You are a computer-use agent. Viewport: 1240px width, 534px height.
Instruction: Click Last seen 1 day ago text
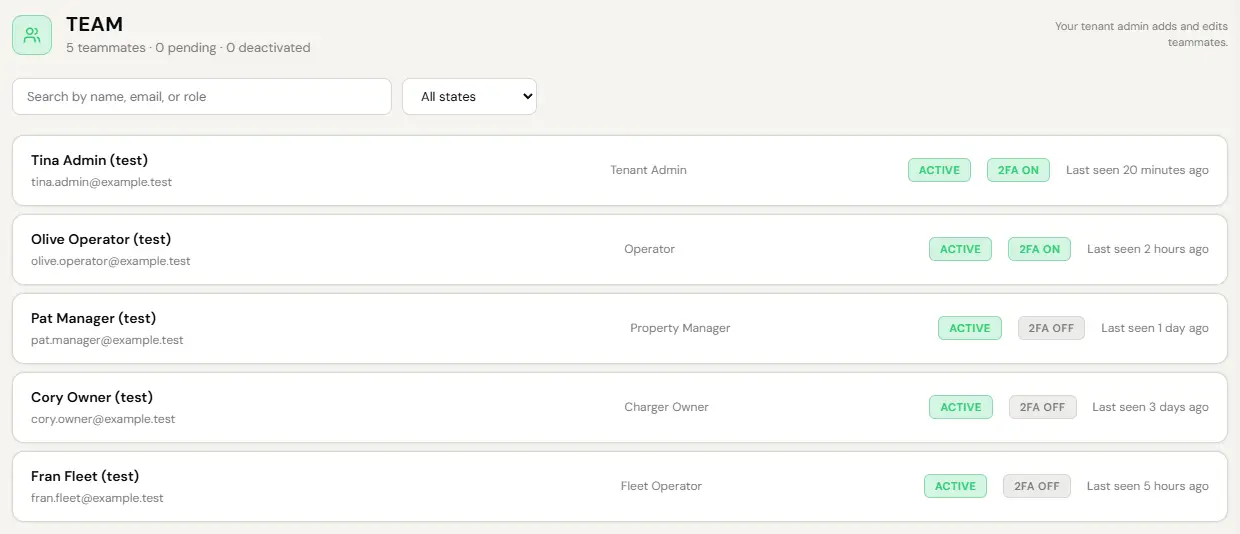pos(1155,328)
